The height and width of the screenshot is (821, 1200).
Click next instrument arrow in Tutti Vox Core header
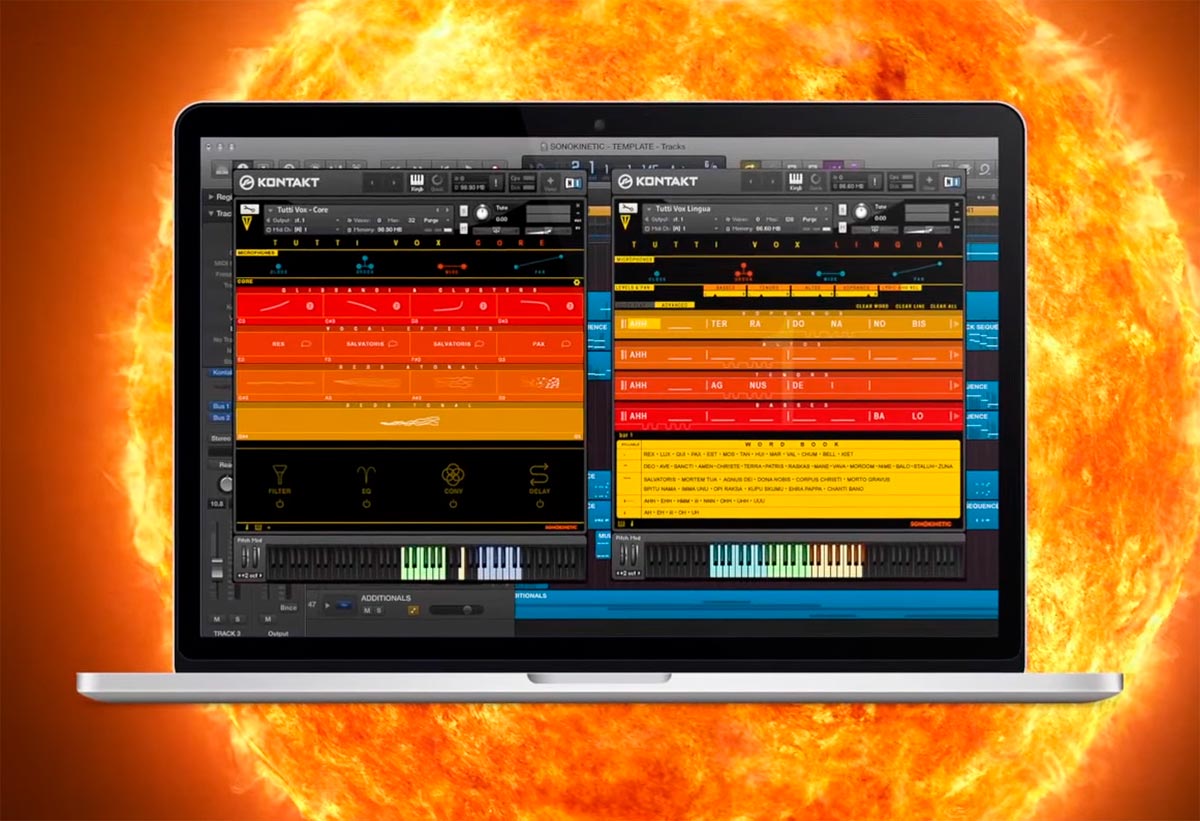(x=449, y=209)
